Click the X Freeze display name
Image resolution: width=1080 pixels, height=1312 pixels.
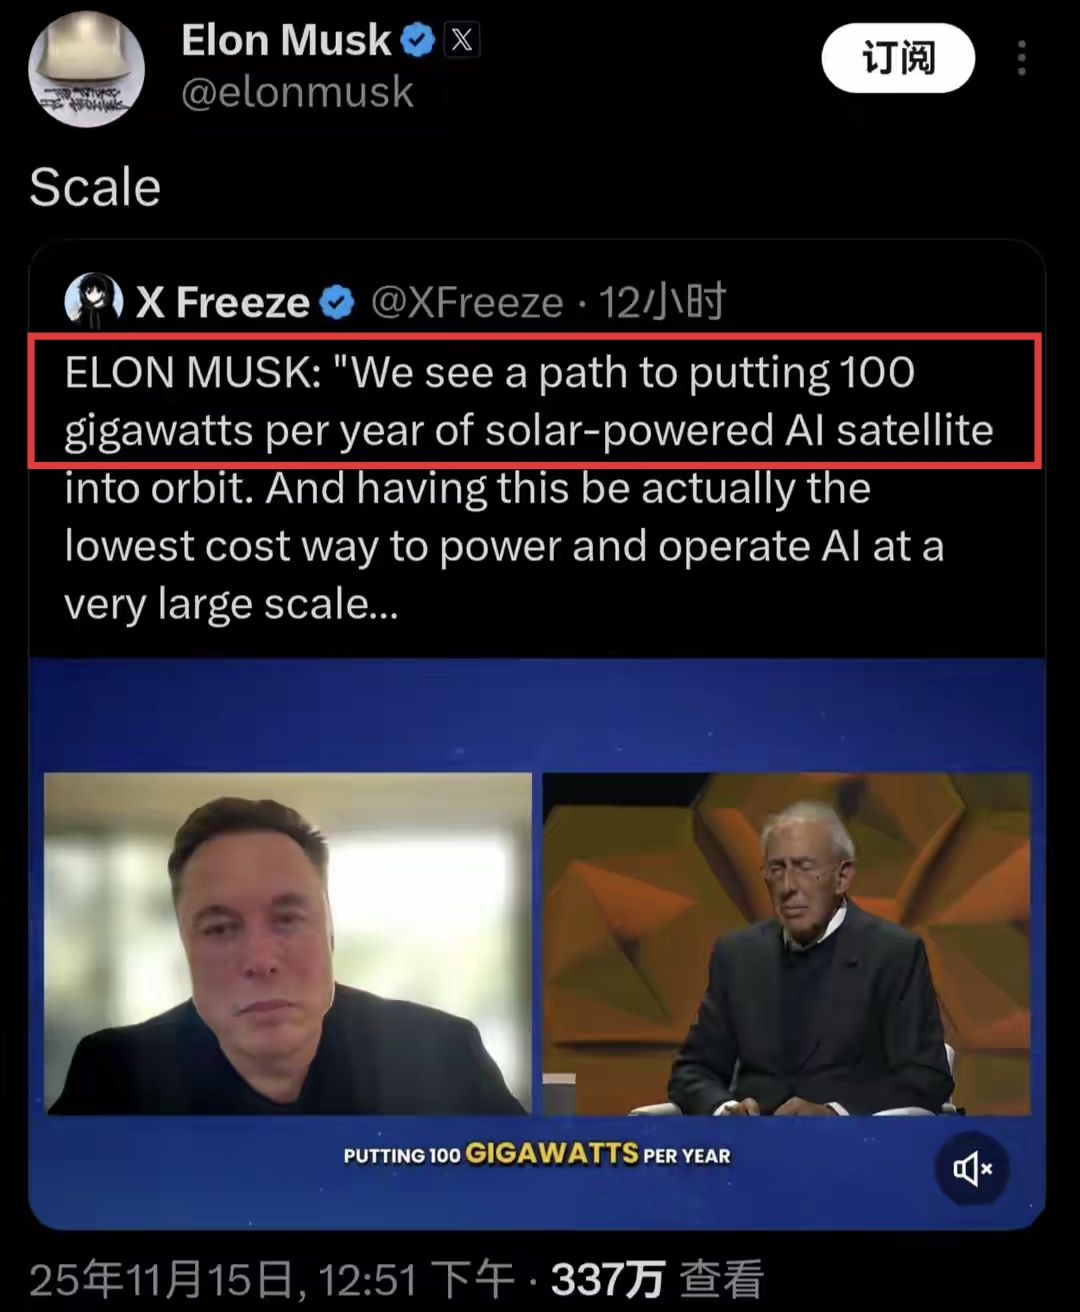coord(223,302)
